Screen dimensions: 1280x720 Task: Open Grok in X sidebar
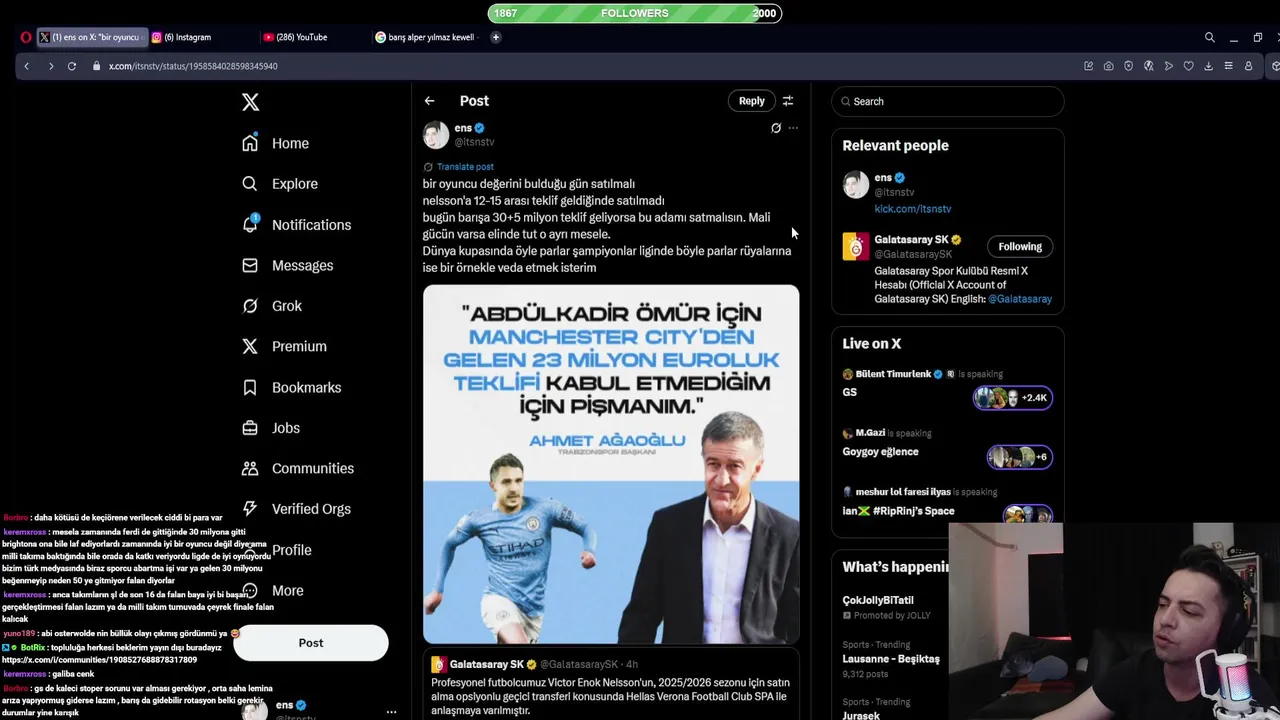click(272, 306)
